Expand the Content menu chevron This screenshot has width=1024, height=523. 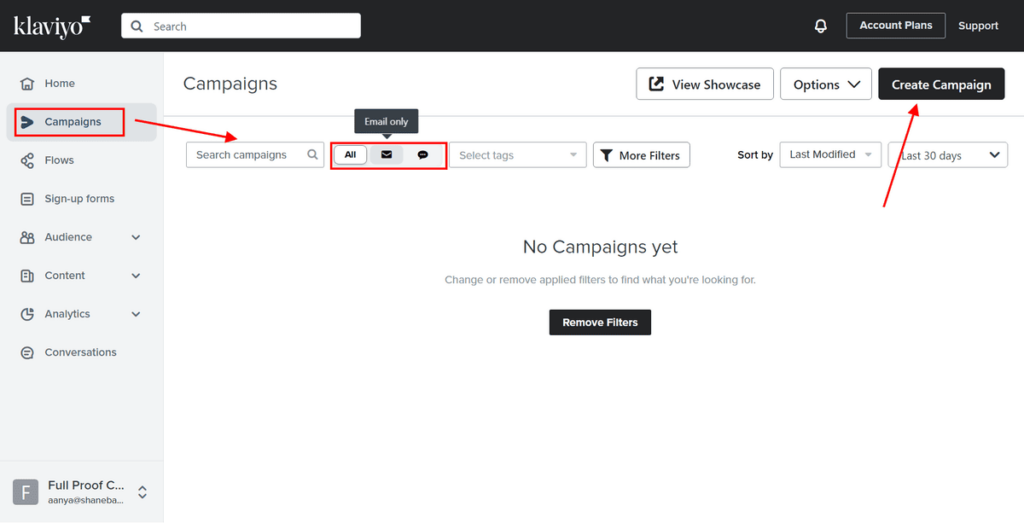click(136, 276)
